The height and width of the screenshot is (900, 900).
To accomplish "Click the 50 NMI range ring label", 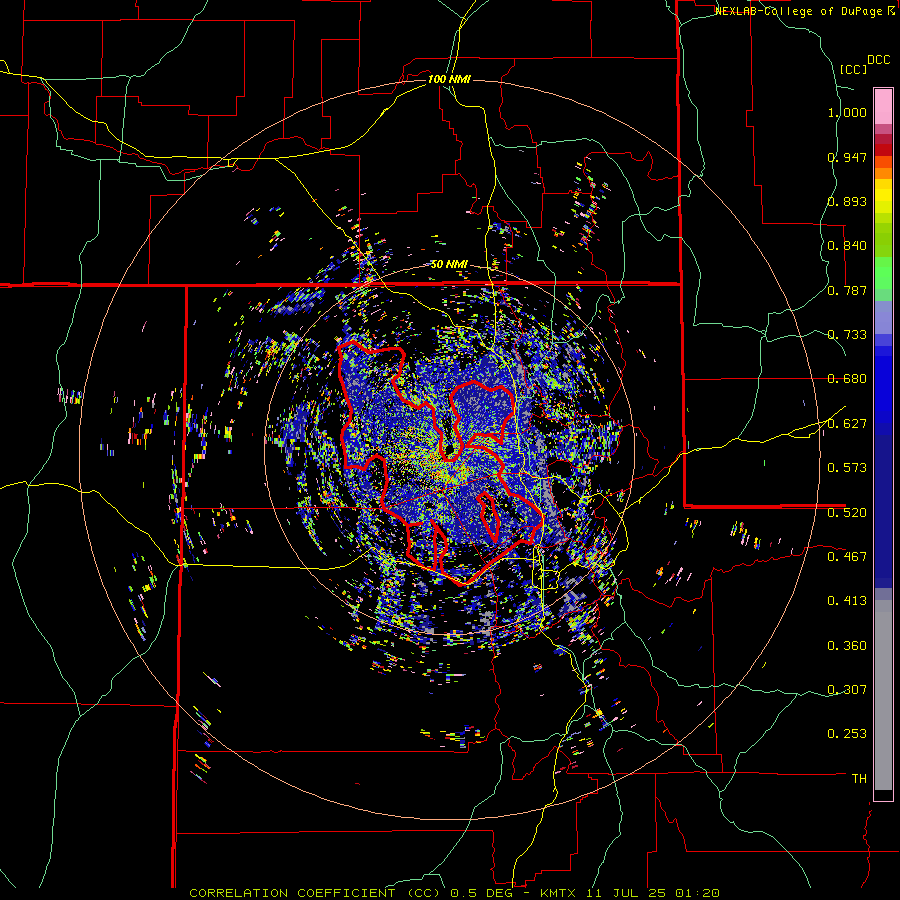I will pyautogui.click(x=449, y=265).
